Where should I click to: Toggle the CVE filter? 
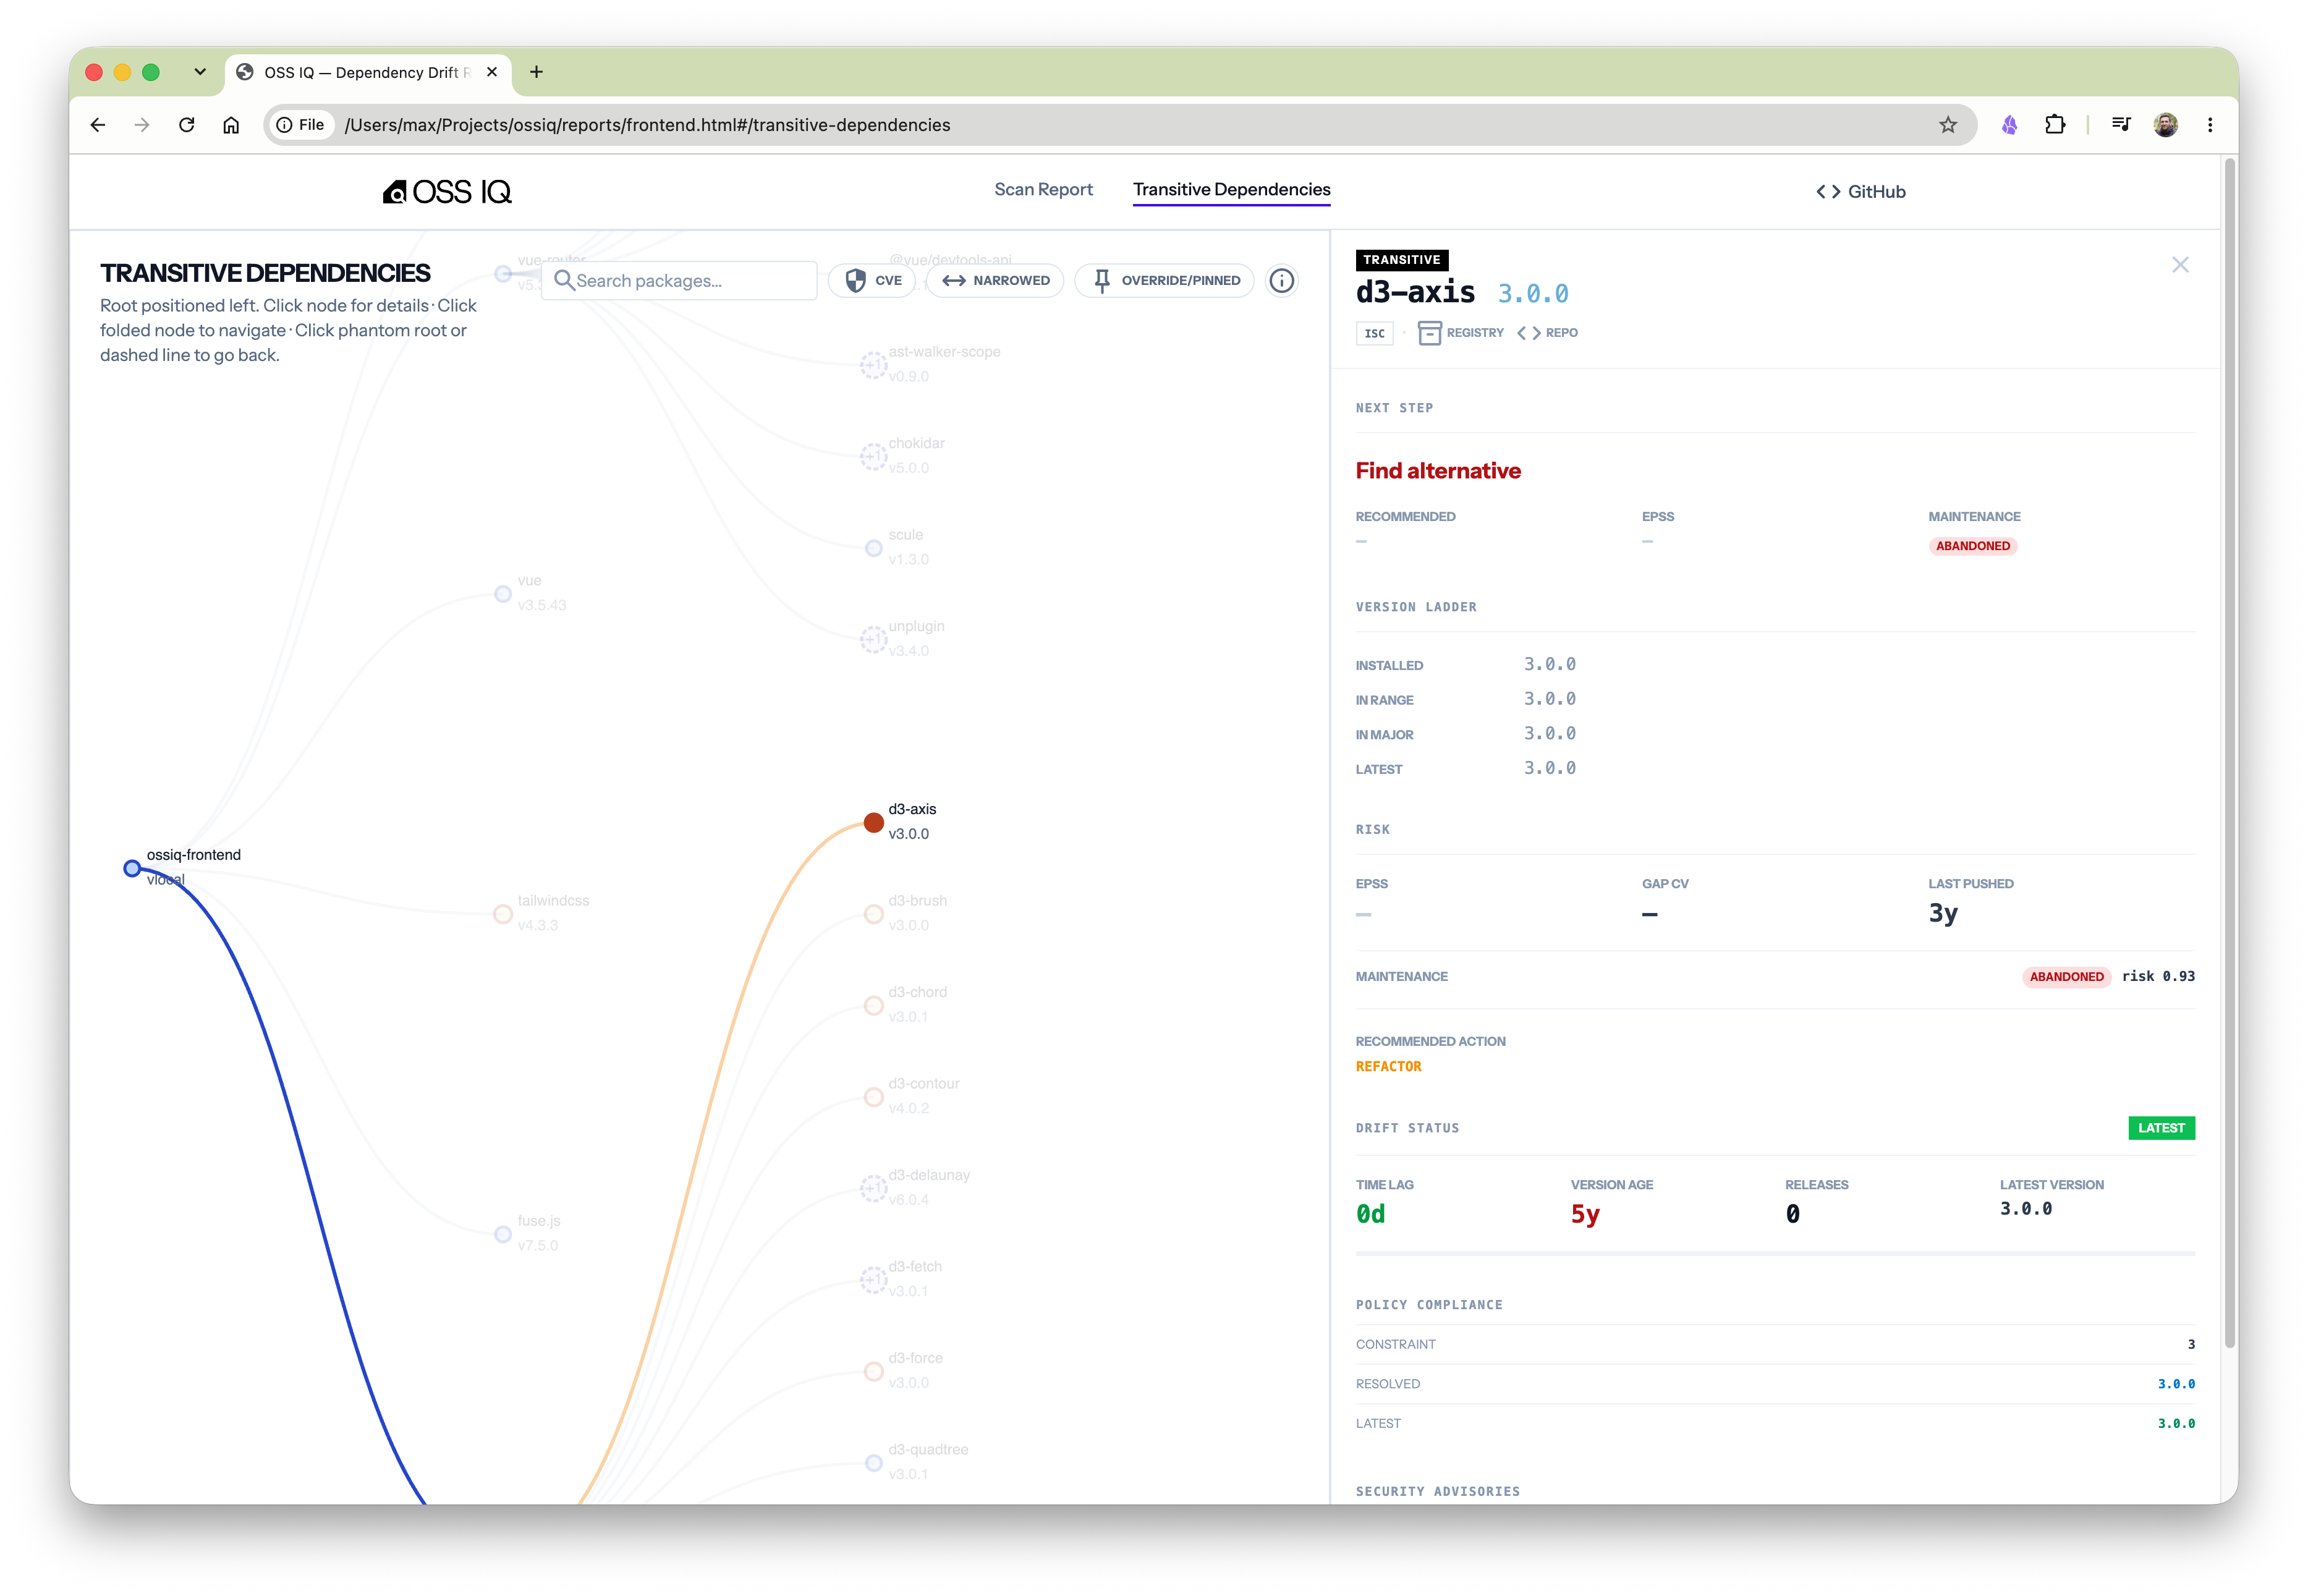[873, 281]
